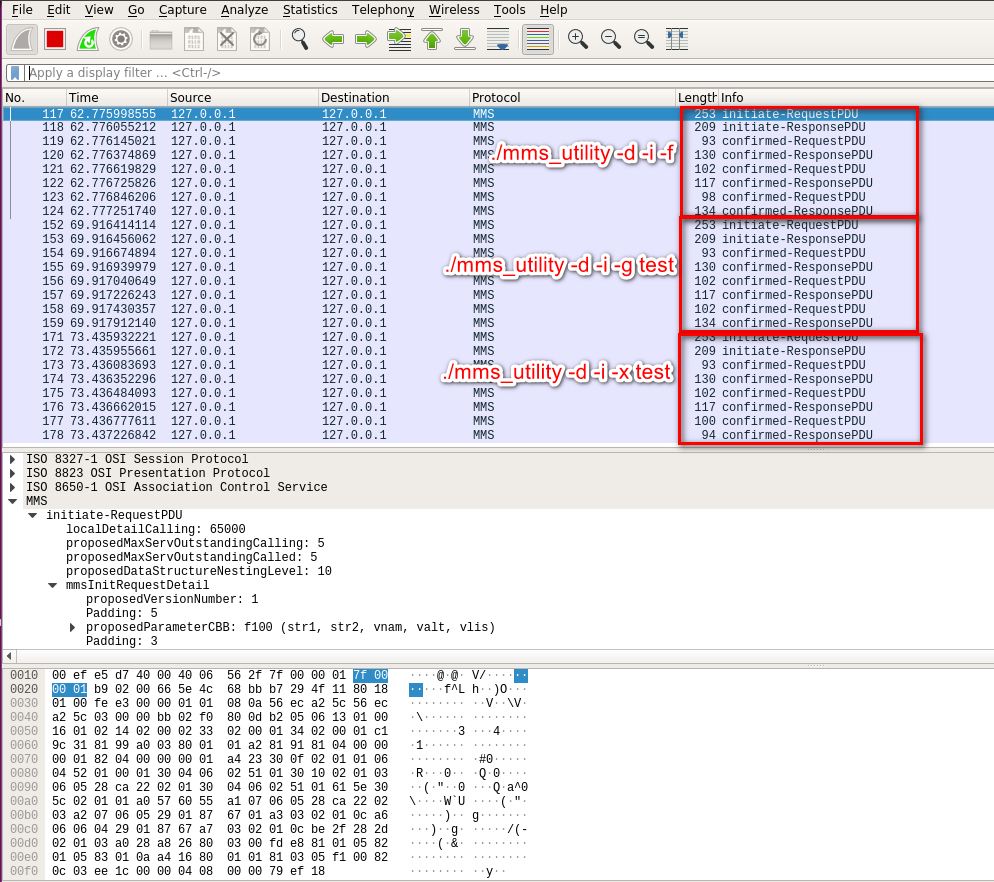Image resolution: width=994 pixels, height=882 pixels.
Task: Select packet number 152 row
Action: pos(498,225)
